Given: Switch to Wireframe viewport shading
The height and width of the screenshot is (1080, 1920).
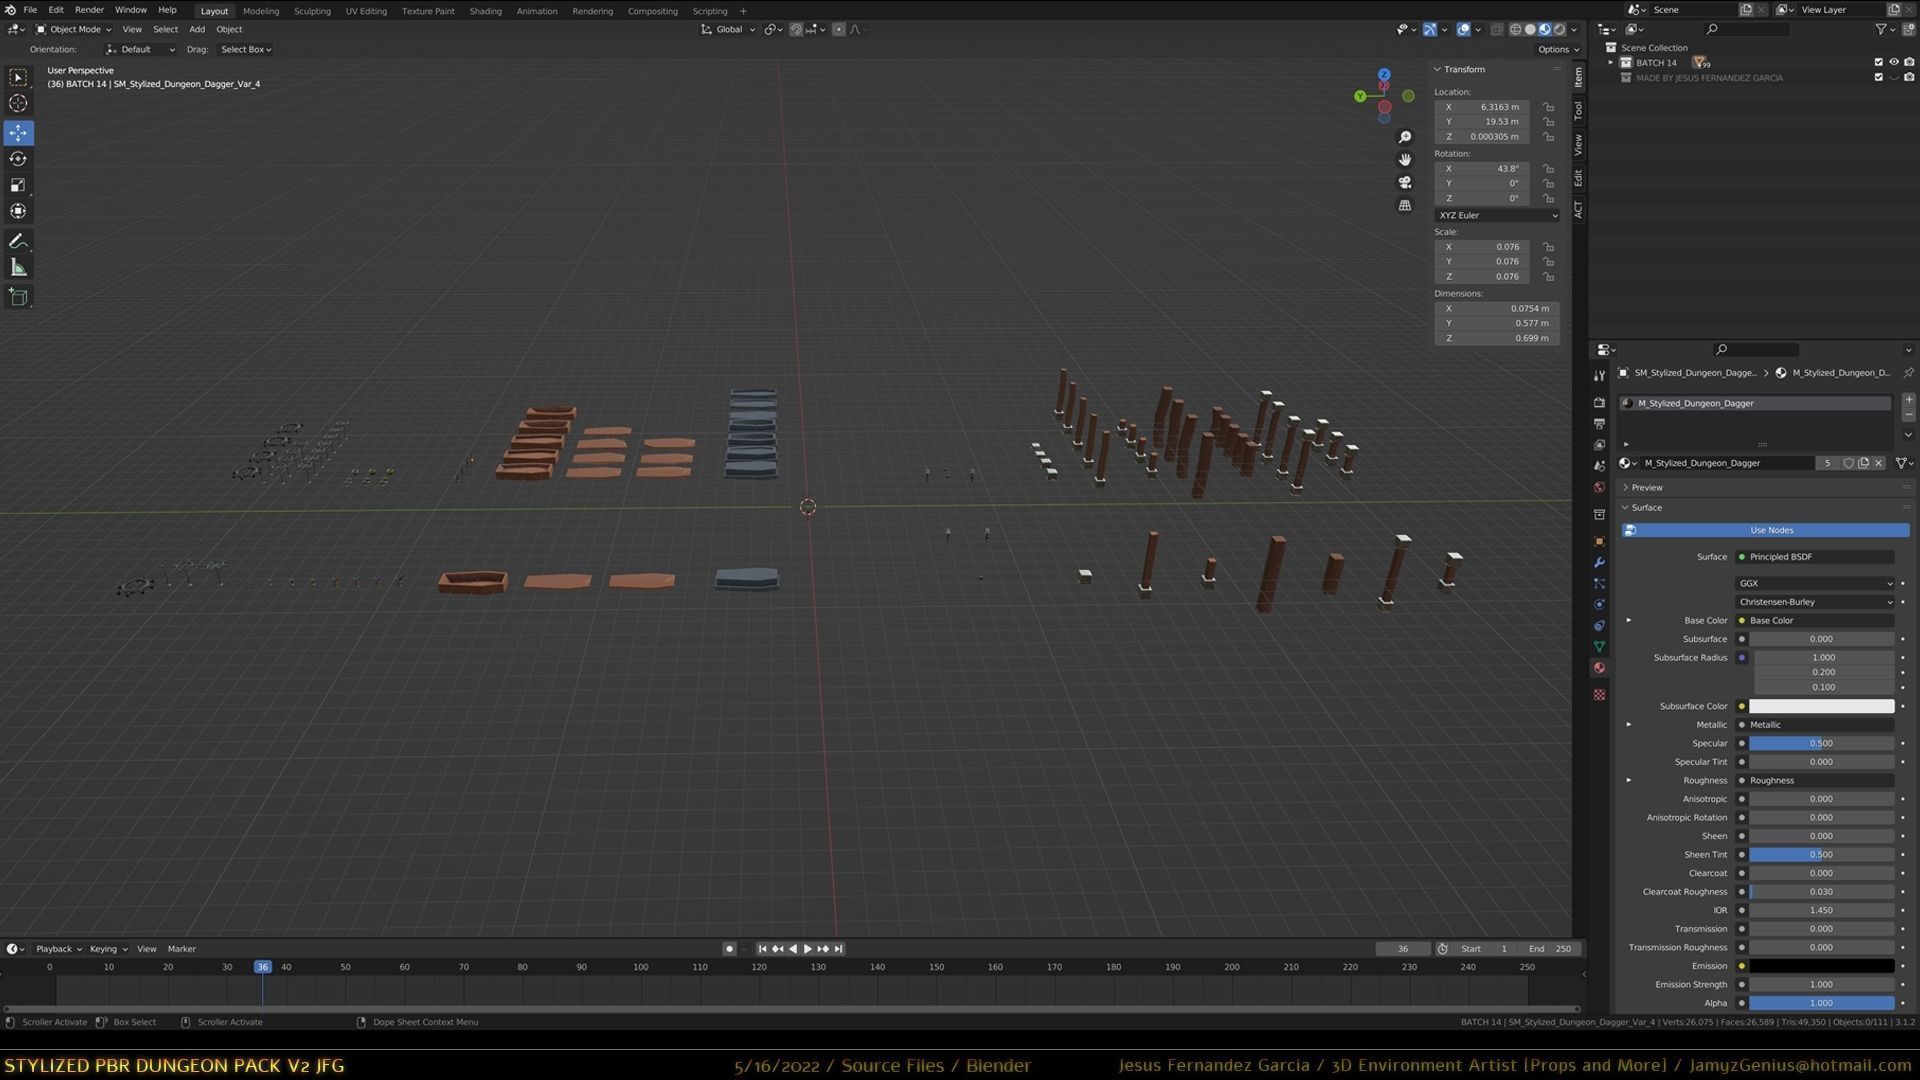Looking at the screenshot, I should click(1516, 29).
